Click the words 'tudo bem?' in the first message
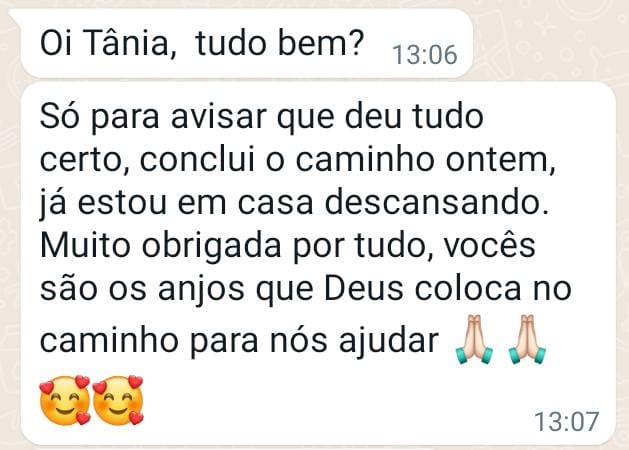The height and width of the screenshot is (450, 629). pyautogui.click(x=280, y=42)
